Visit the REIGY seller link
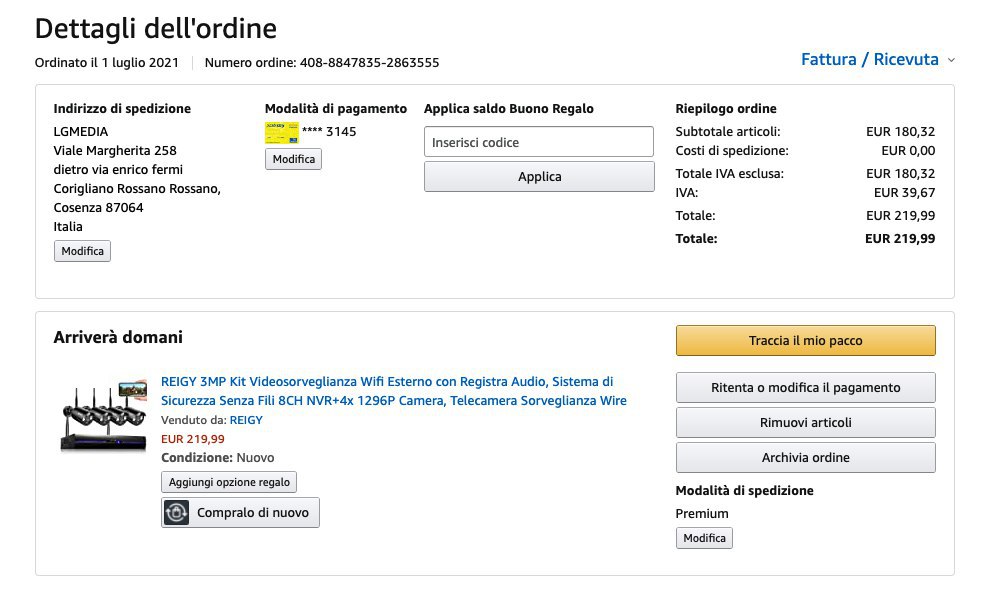The height and width of the screenshot is (597, 1008). pos(246,420)
